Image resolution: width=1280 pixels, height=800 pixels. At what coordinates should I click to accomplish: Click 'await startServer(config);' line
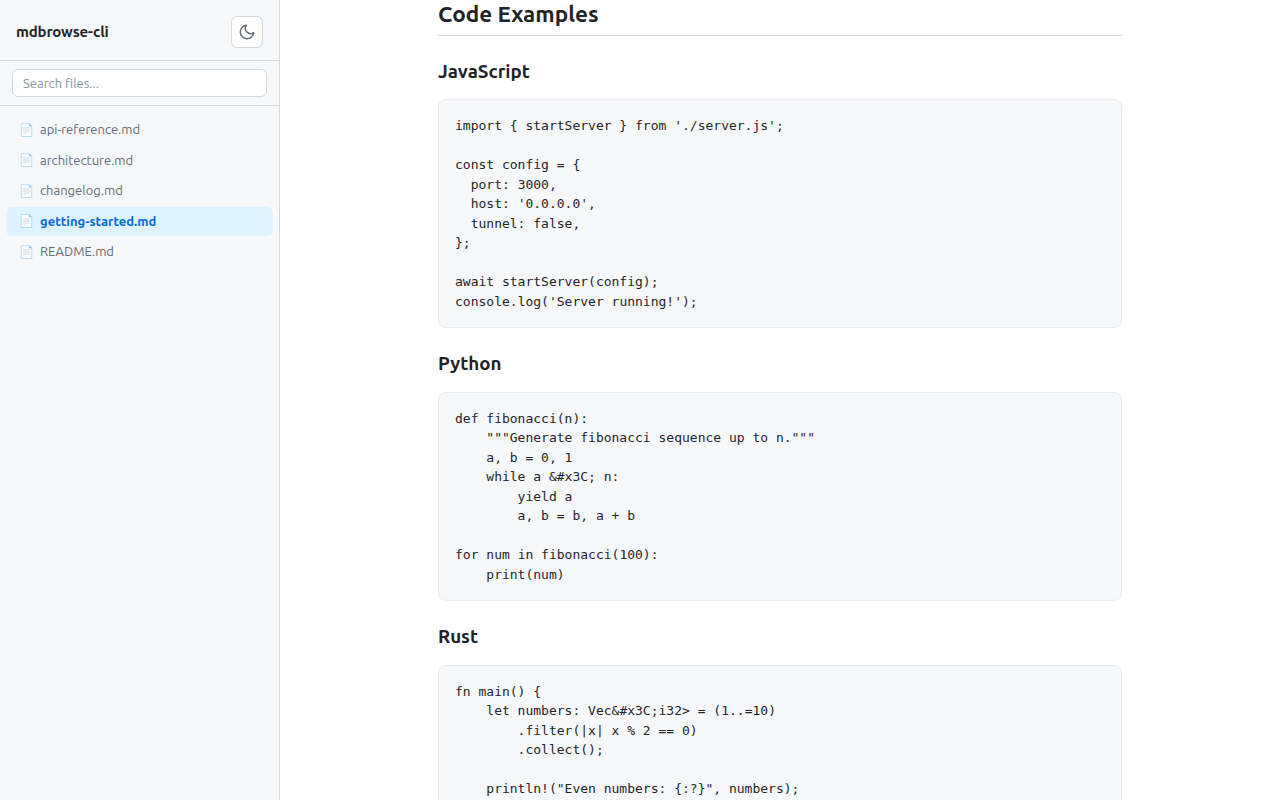coord(557,282)
